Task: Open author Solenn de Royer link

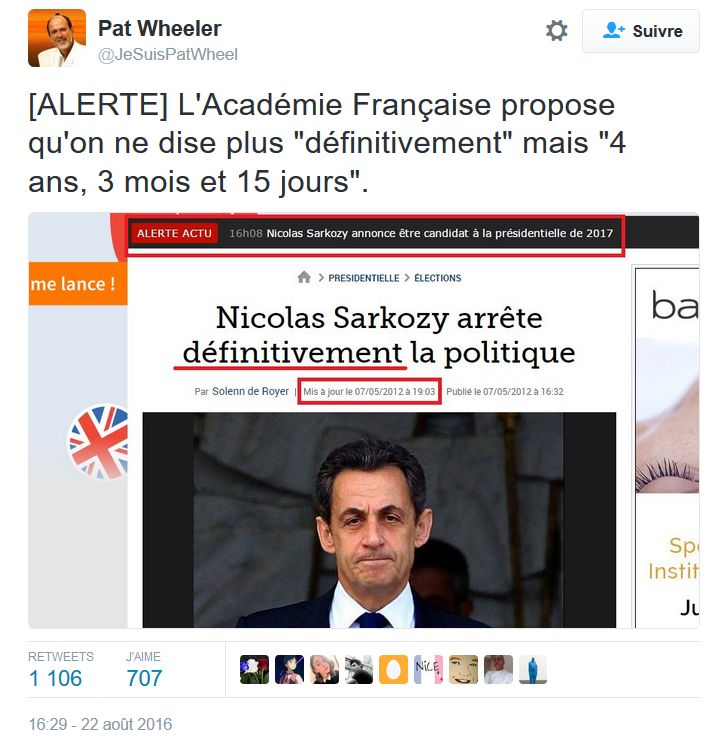Action: coord(250,391)
